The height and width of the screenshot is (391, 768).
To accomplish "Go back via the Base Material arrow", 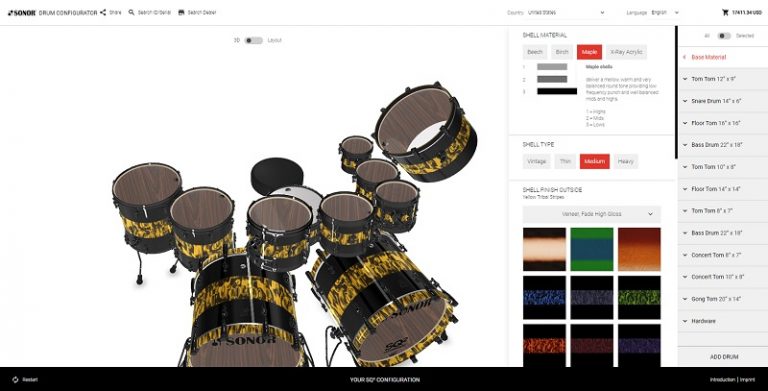I will (x=684, y=57).
